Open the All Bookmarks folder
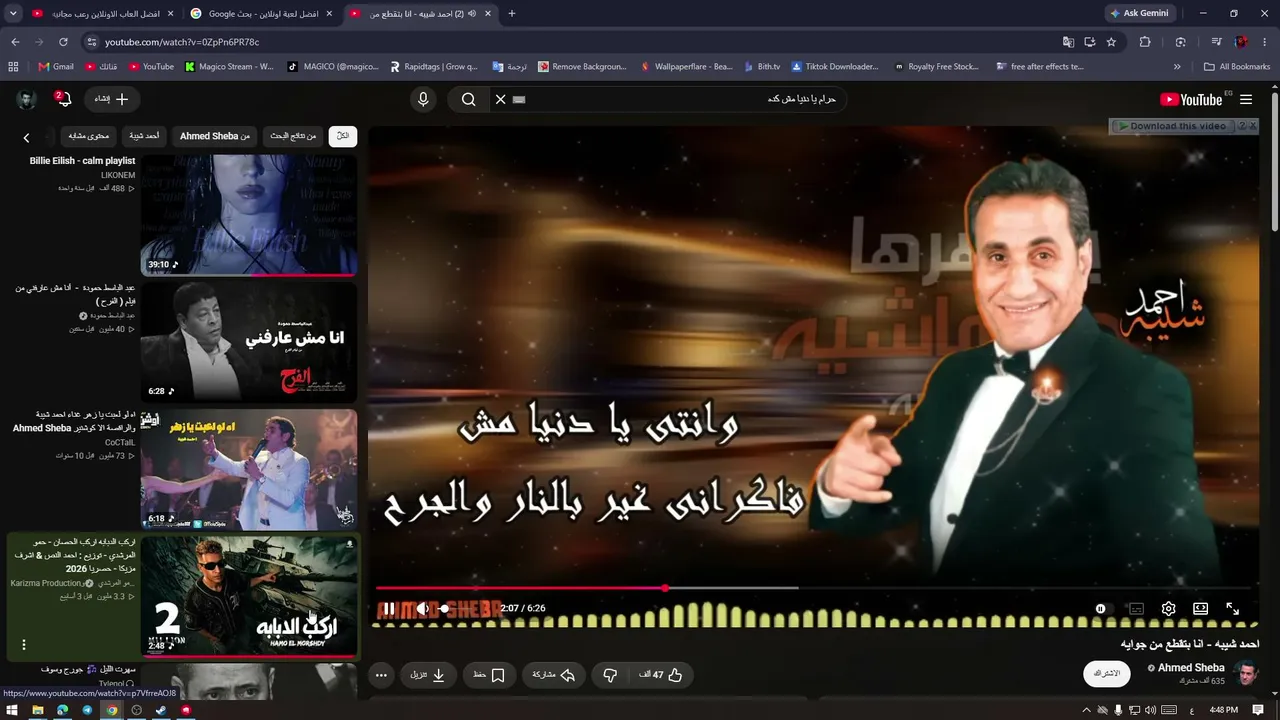Viewport: 1280px width, 720px height. click(x=1237, y=67)
